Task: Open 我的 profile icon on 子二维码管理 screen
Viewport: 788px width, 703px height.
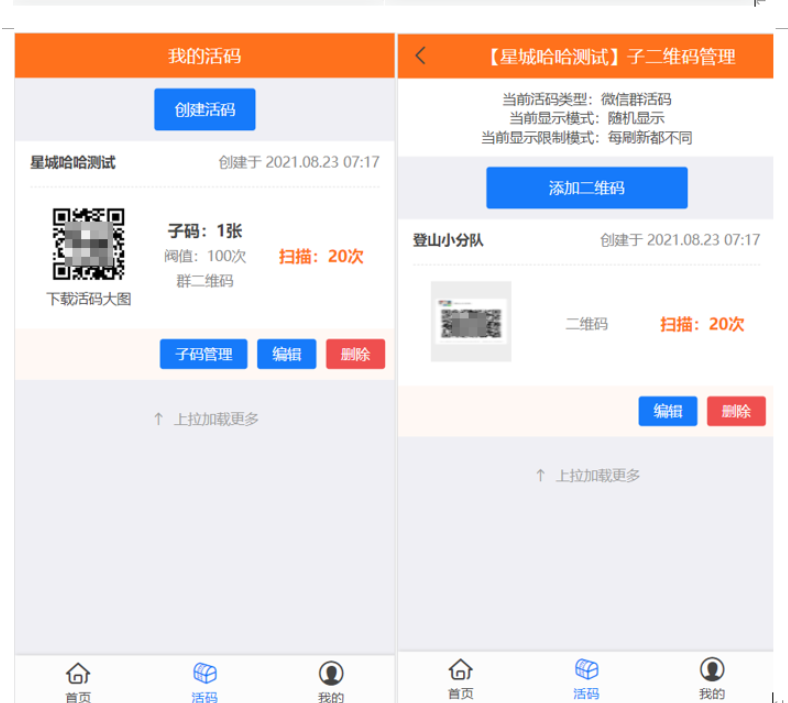Action: (x=711, y=670)
